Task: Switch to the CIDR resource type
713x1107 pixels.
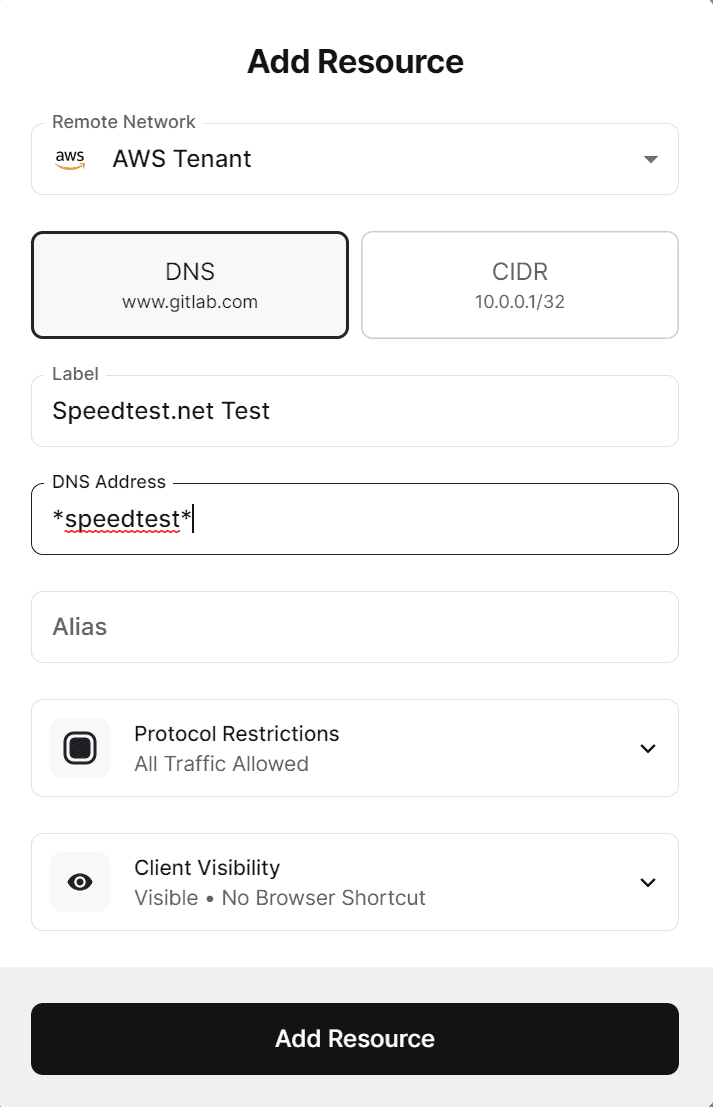Action: click(520, 285)
